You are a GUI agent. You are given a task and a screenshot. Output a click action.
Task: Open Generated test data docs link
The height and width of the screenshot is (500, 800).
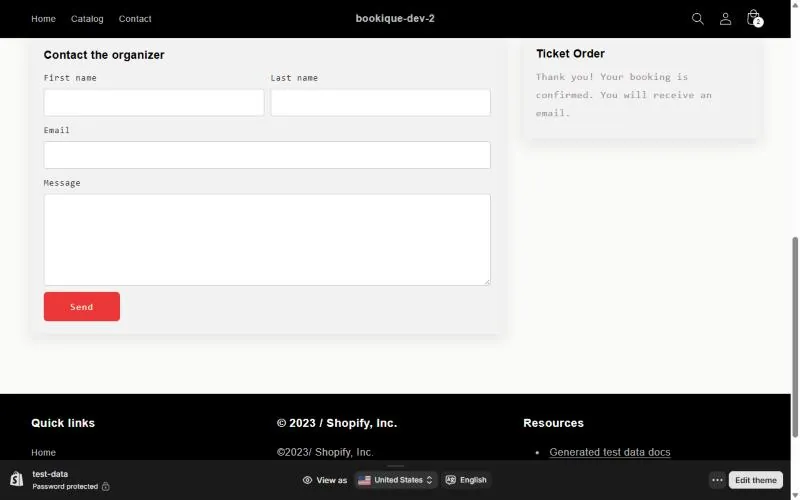[610, 452]
